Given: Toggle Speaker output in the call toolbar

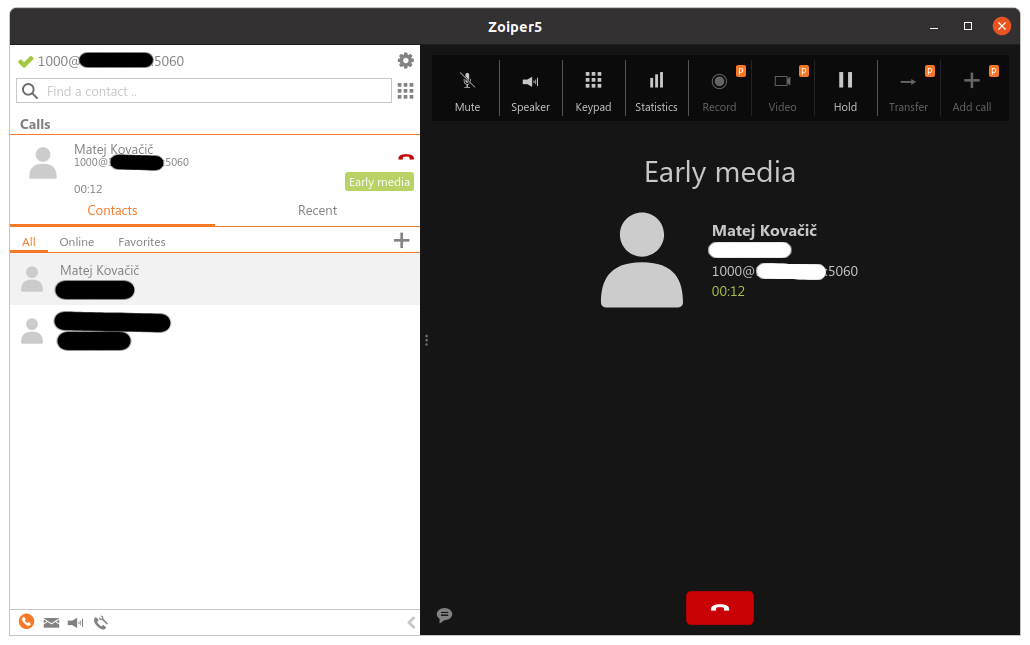Looking at the screenshot, I should pos(530,87).
